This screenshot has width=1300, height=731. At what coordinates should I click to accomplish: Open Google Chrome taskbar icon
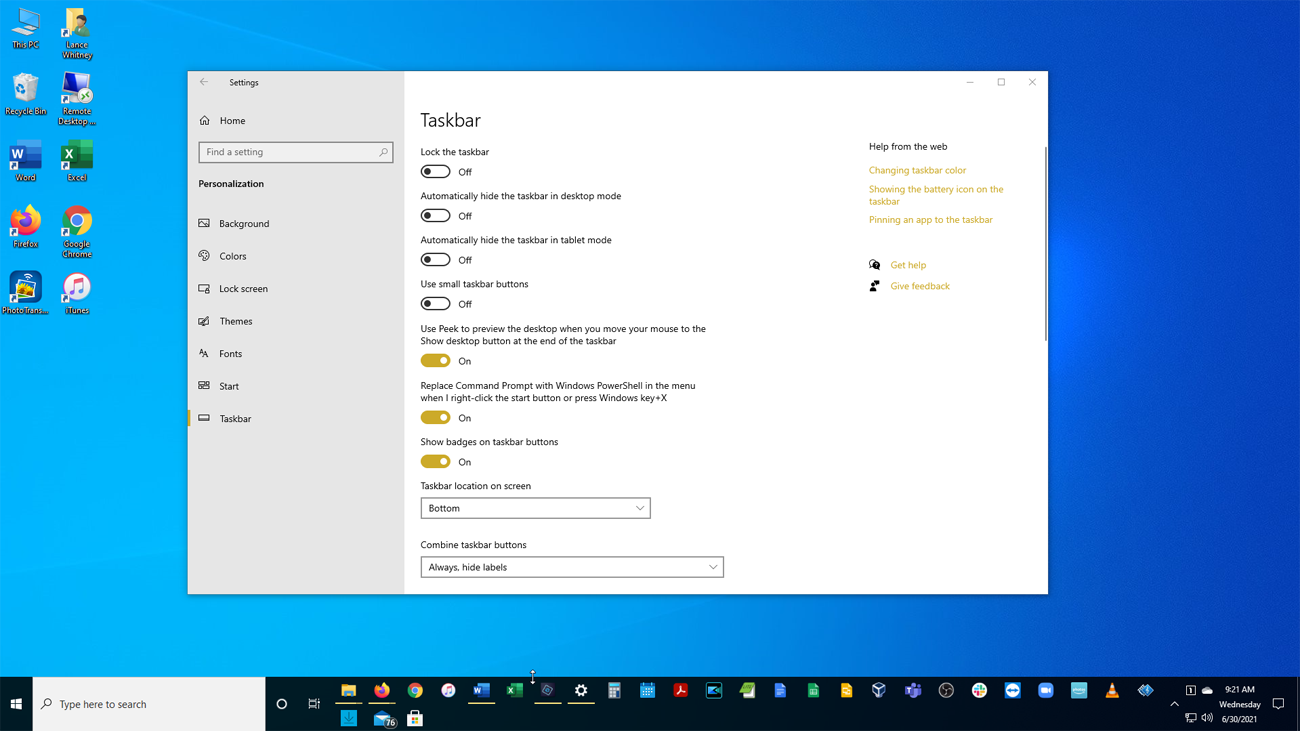(415, 690)
